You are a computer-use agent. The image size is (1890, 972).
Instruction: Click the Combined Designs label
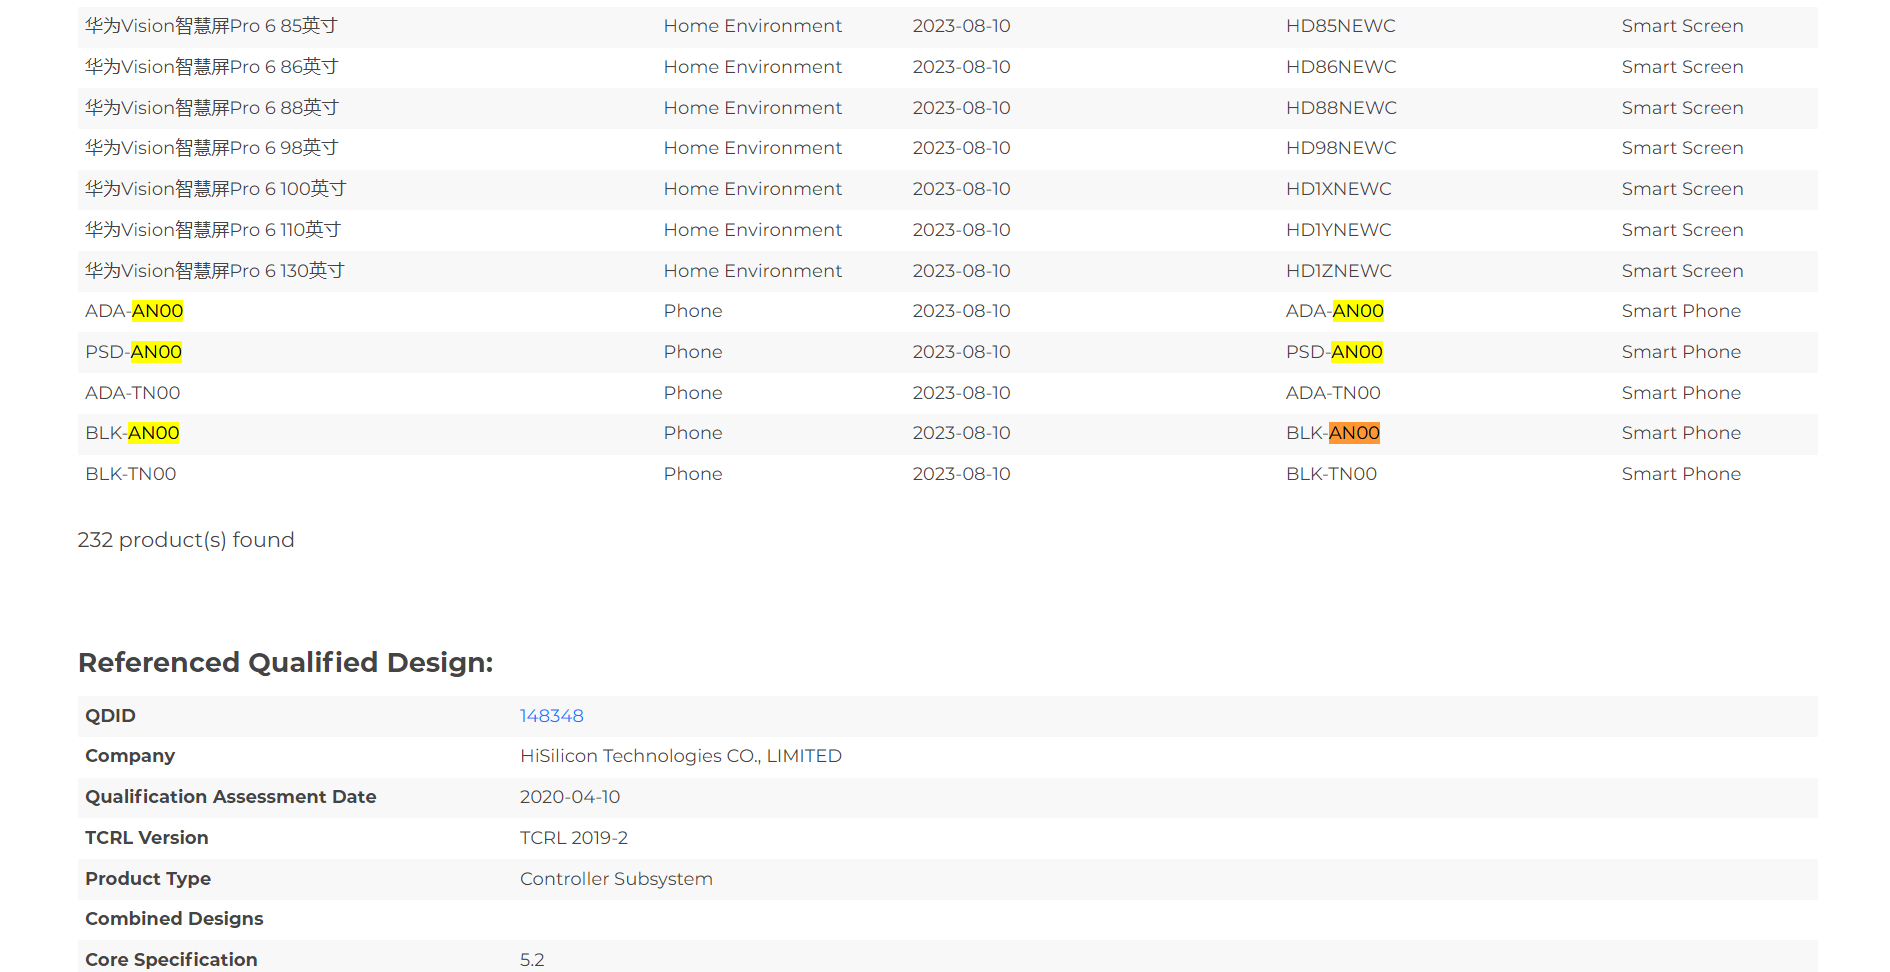(x=174, y=919)
